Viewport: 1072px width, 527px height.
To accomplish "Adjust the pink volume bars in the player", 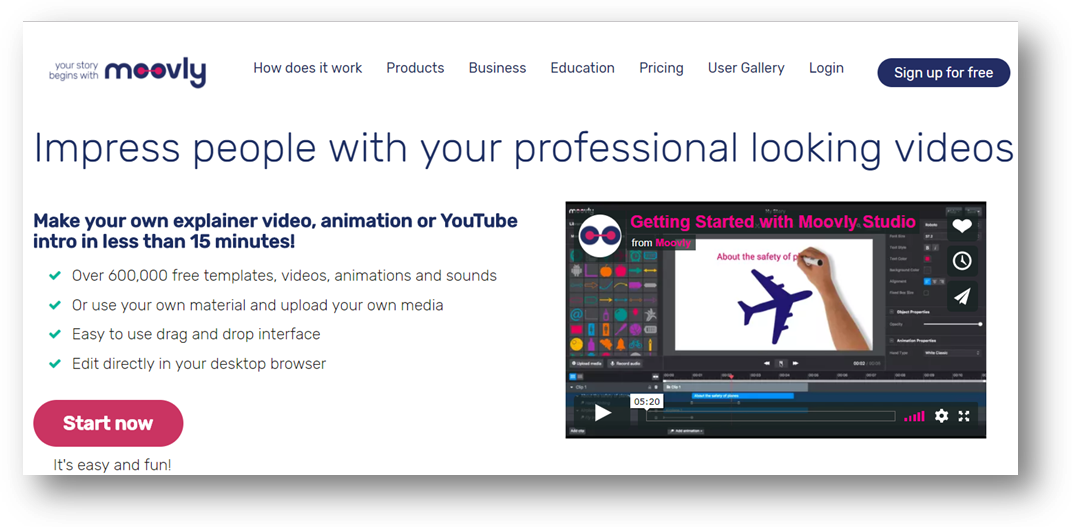I will click(x=914, y=416).
